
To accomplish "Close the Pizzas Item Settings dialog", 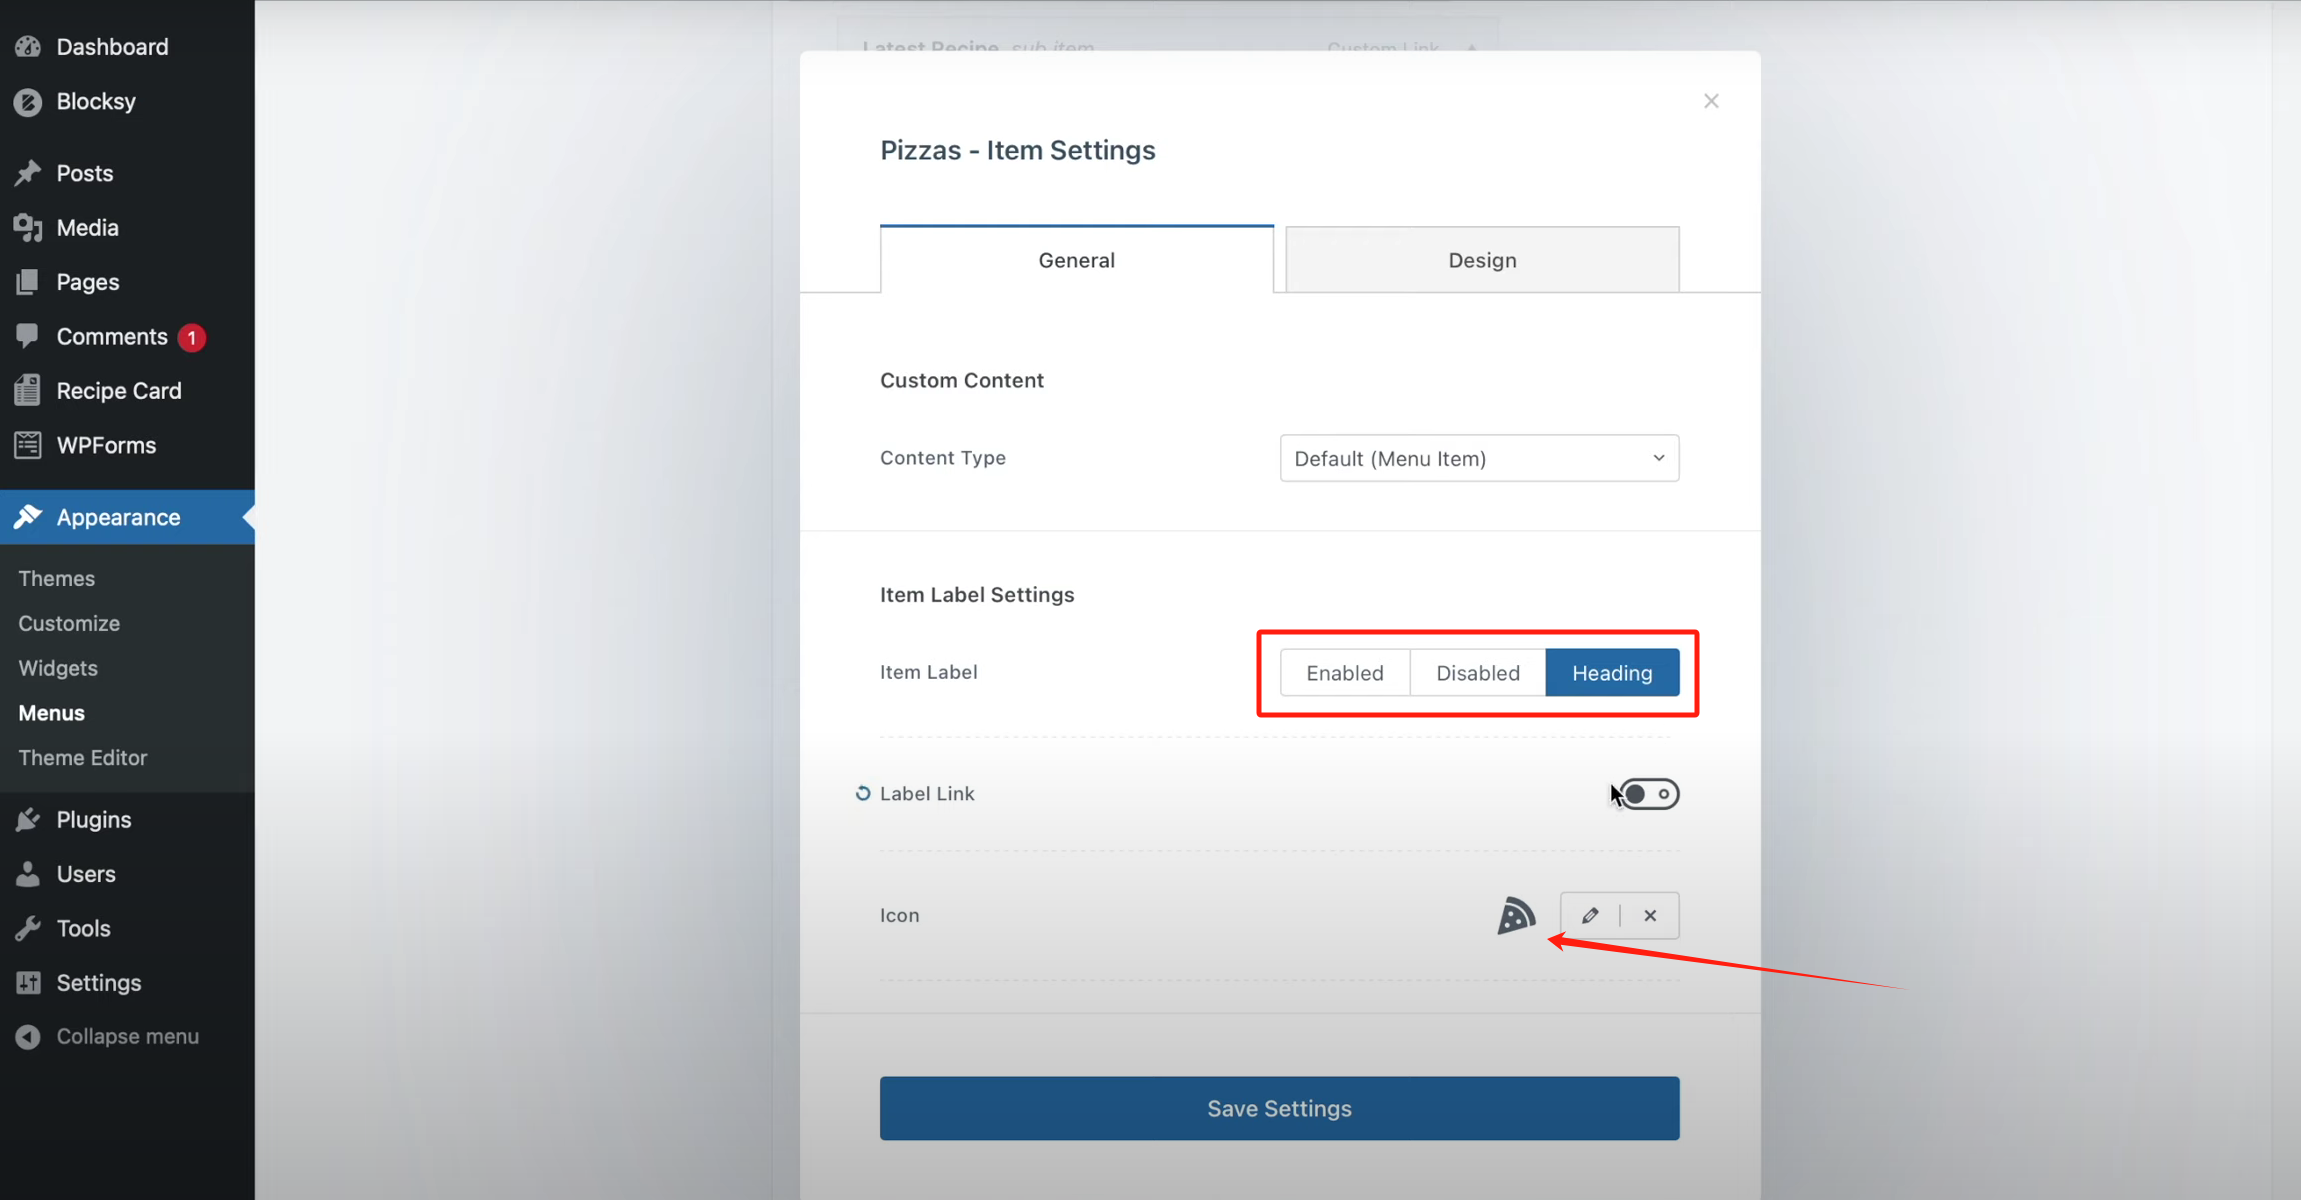I will 1711,100.
